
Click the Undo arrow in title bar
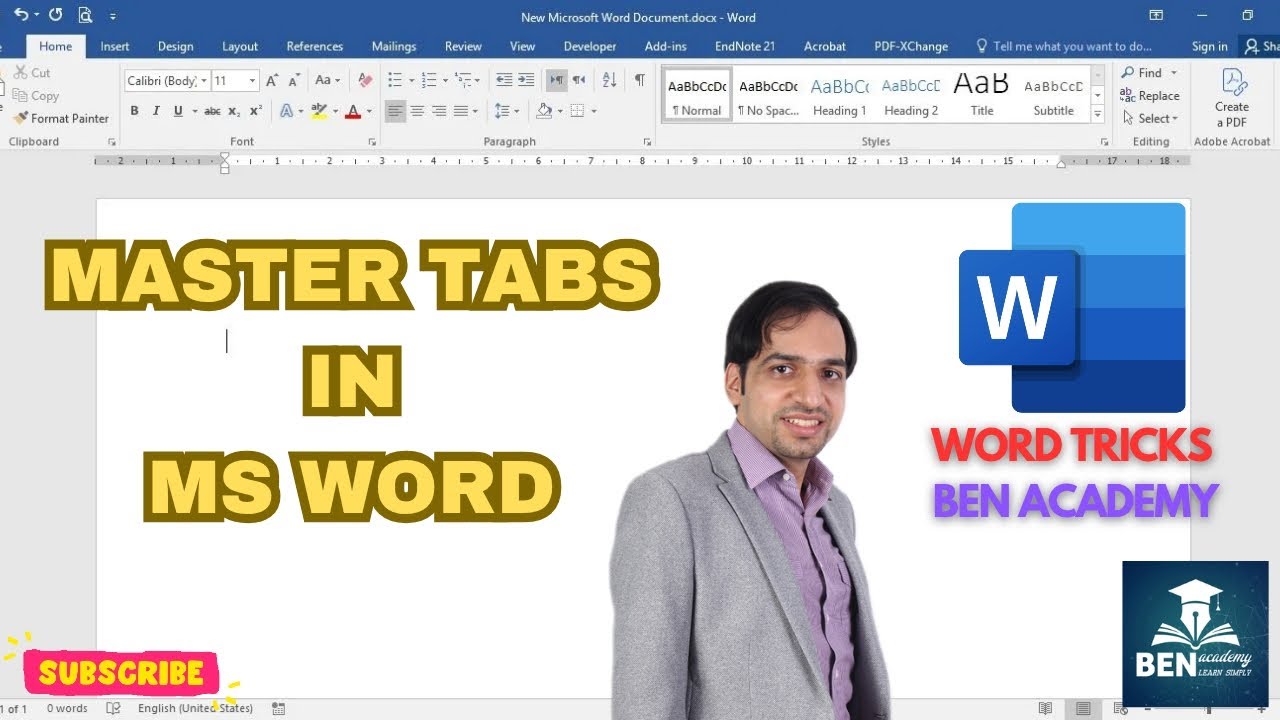click(21, 15)
